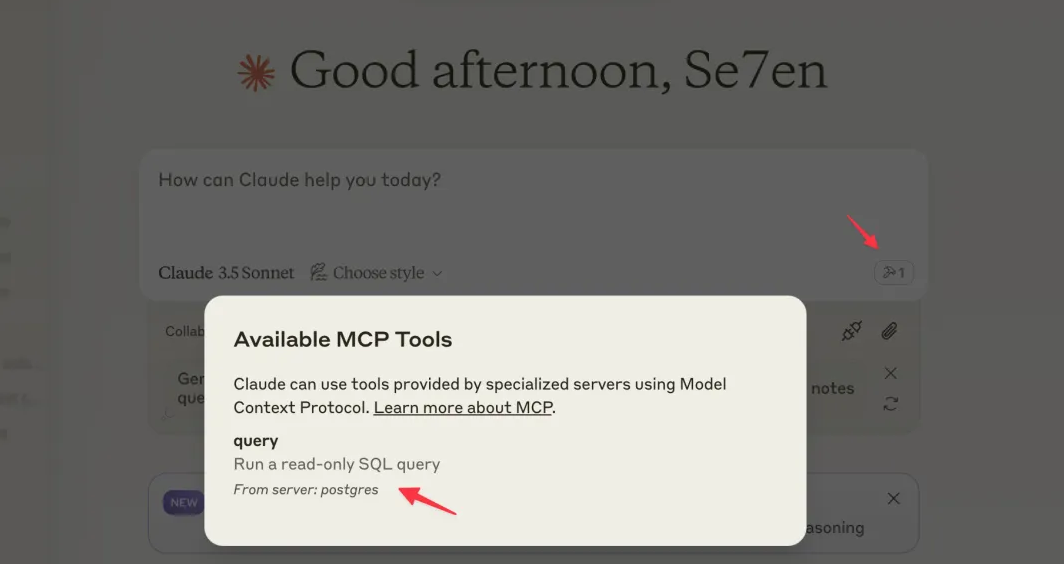Image resolution: width=1064 pixels, height=564 pixels.
Task: Click the Choose style chevron arrow
Action: click(x=437, y=273)
